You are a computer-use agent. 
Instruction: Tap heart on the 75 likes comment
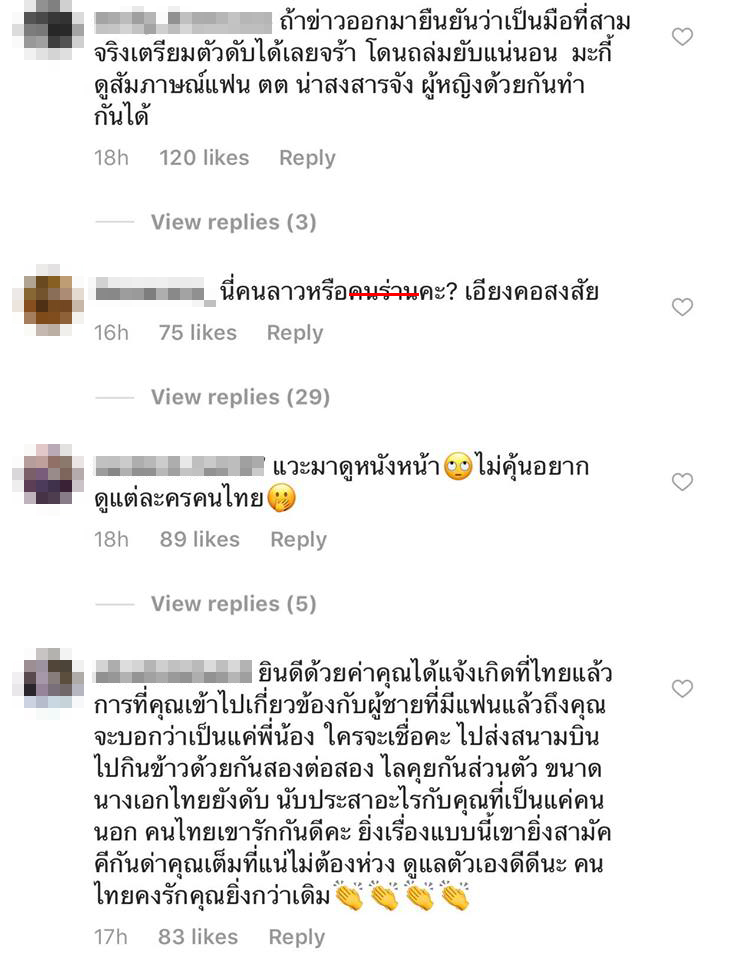[682, 307]
